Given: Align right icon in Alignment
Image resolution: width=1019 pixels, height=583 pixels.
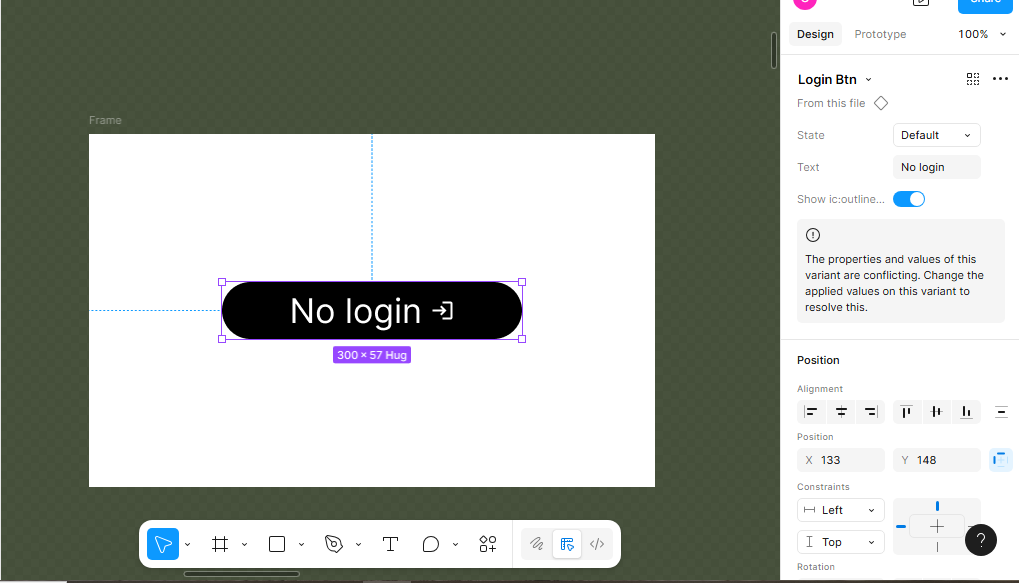Looking at the screenshot, I should [871, 411].
